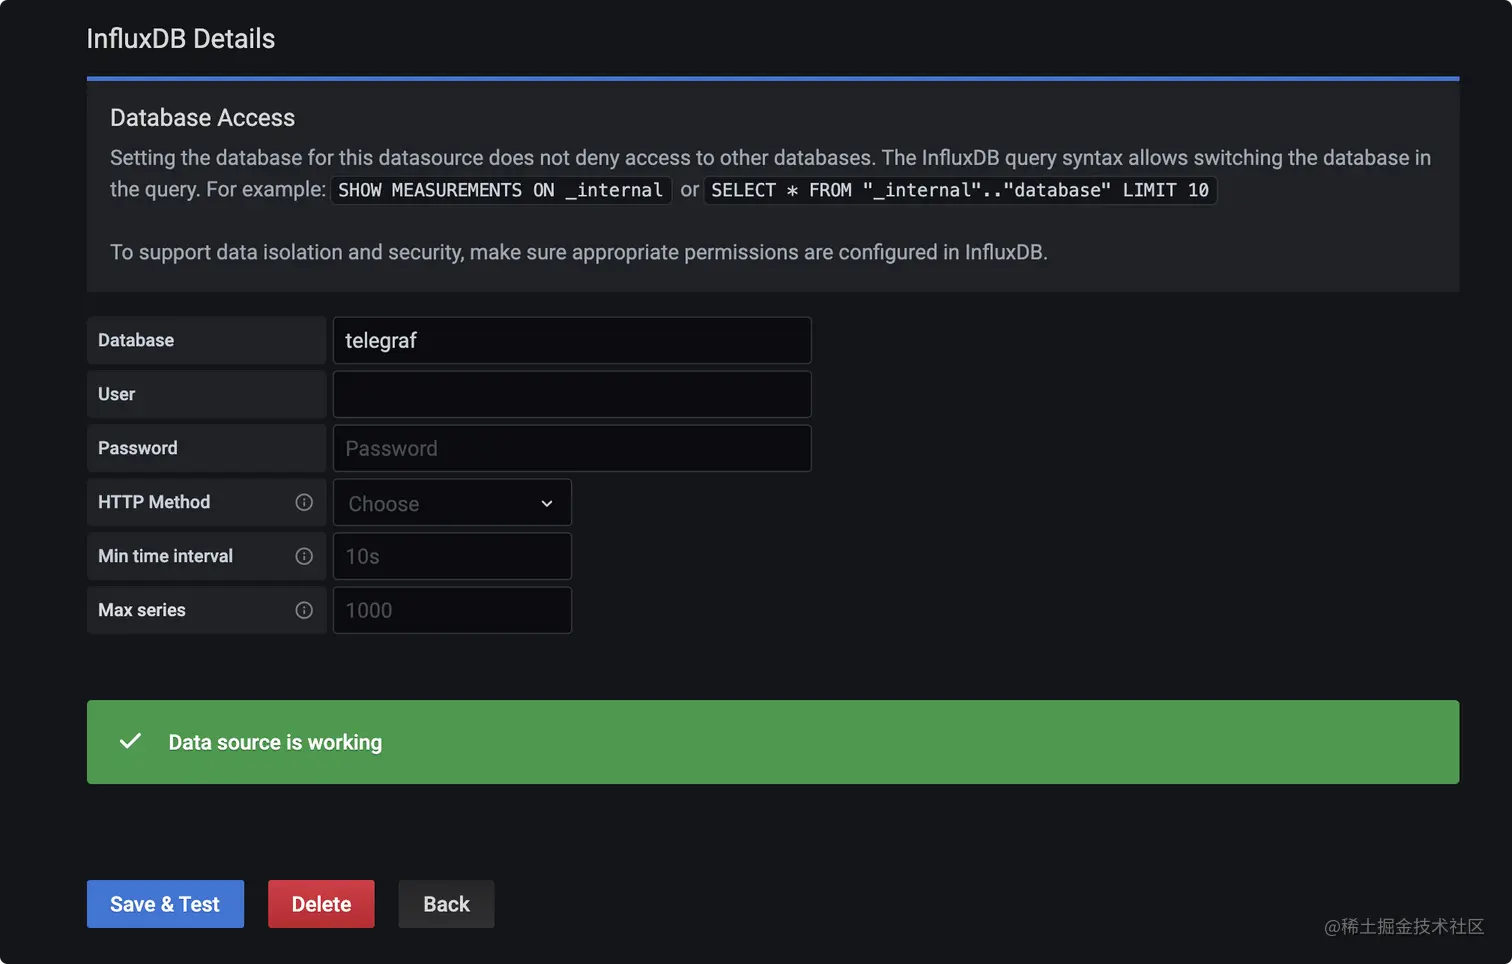Viewport: 1512px width, 964px height.
Task: Click the 'Max series' label
Action: coord(142,610)
